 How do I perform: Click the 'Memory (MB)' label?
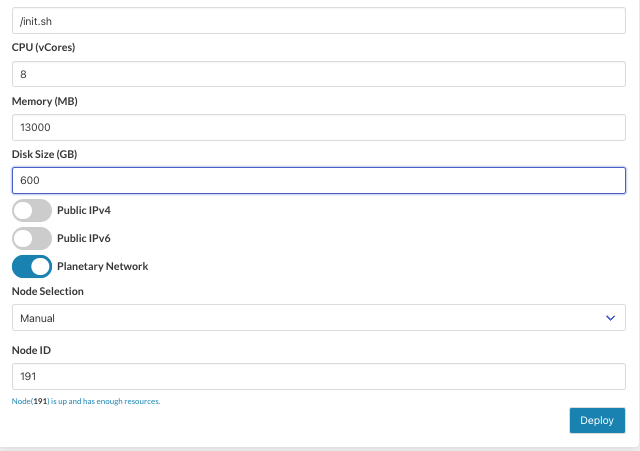(x=44, y=101)
